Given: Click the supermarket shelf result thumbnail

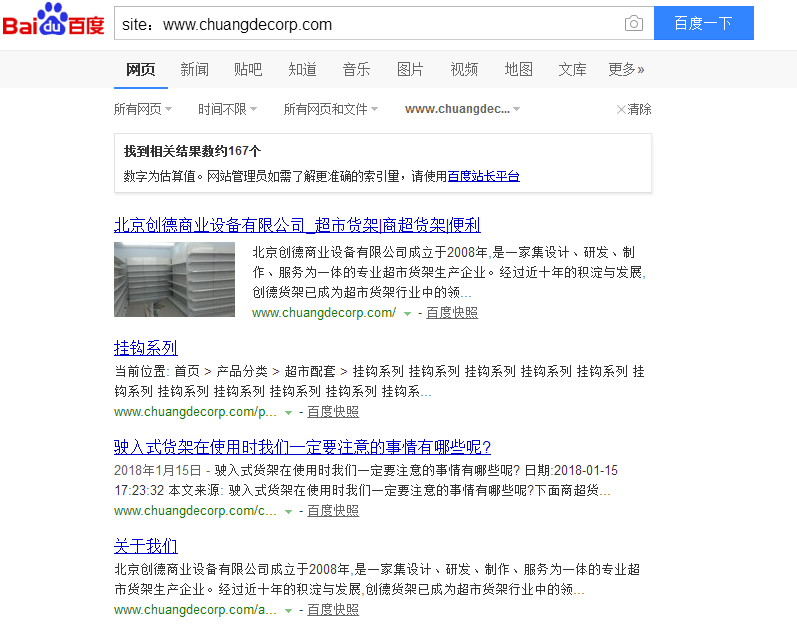Looking at the screenshot, I should click(174, 279).
